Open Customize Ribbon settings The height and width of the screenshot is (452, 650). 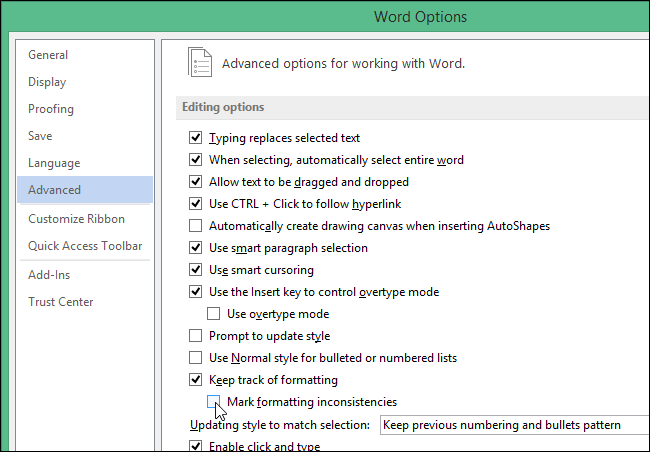[x=77, y=219]
